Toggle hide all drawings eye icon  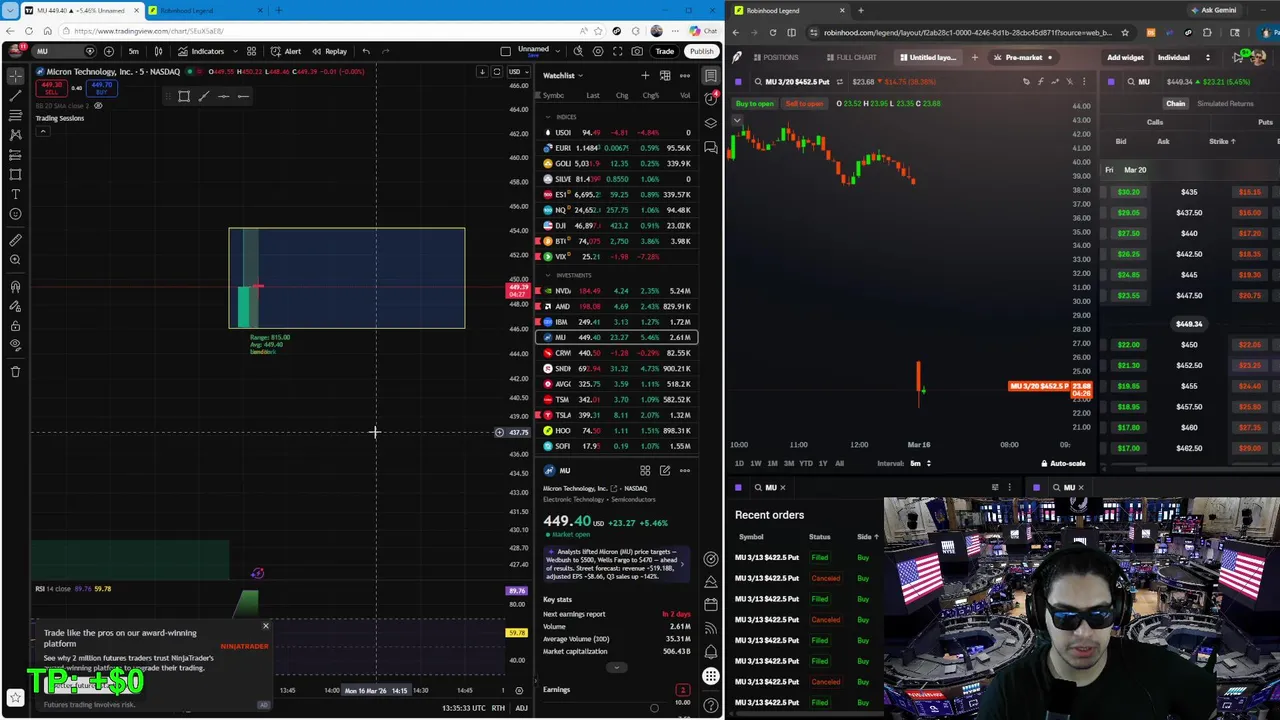[15, 346]
